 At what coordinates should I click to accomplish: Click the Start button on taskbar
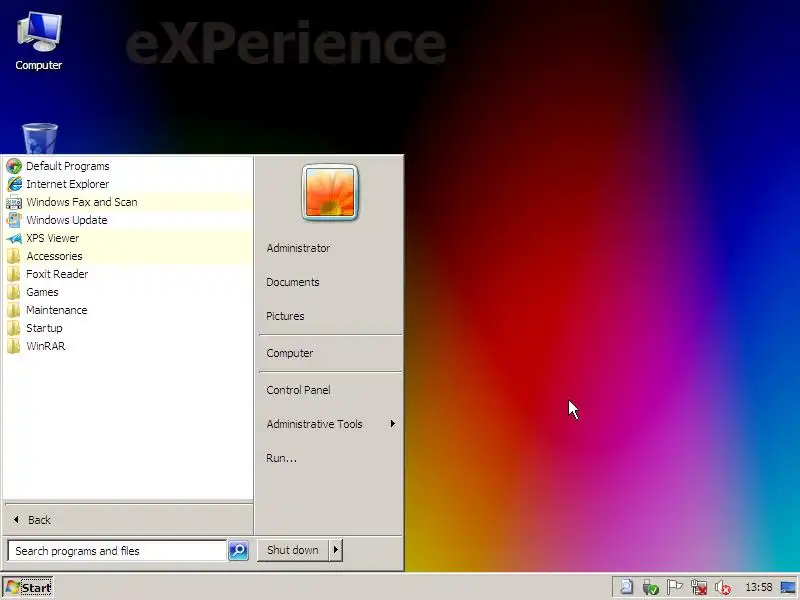coord(28,588)
